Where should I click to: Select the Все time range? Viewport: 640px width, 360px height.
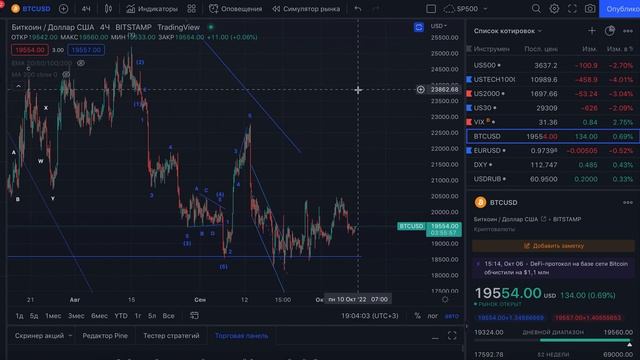[x=168, y=316]
